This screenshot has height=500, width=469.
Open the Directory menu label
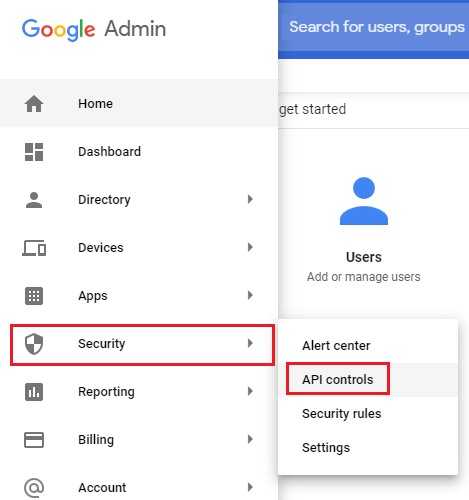[x=104, y=200]
